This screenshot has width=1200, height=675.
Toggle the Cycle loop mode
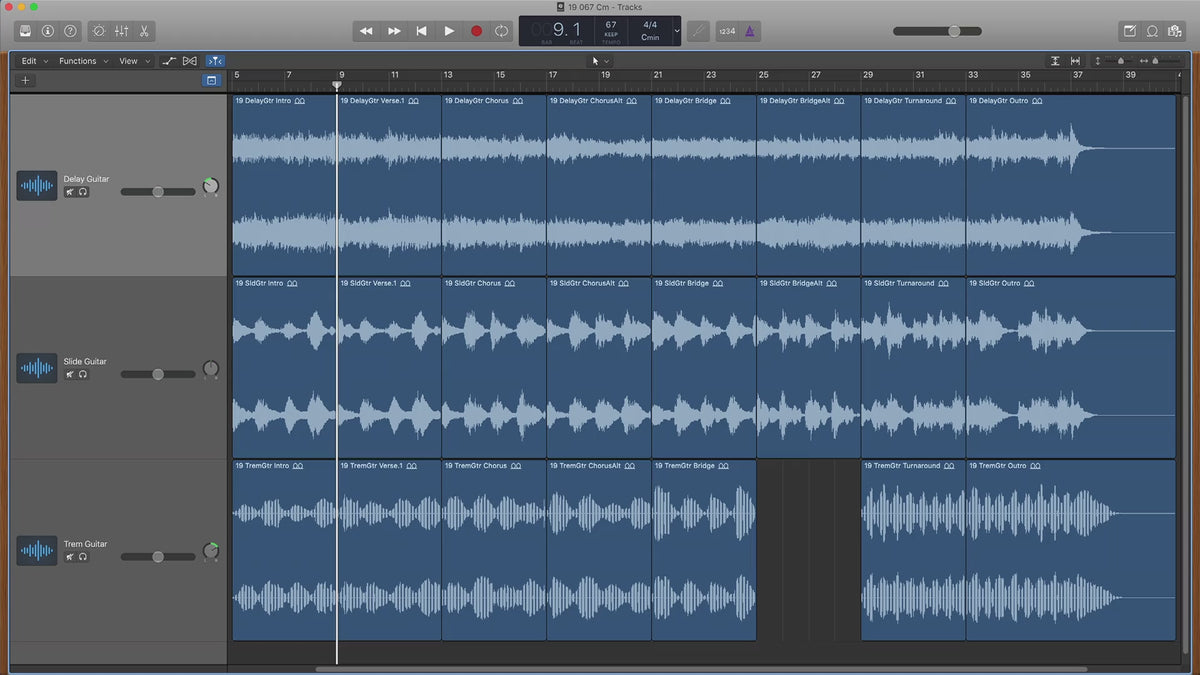click(x=501, y=31)
